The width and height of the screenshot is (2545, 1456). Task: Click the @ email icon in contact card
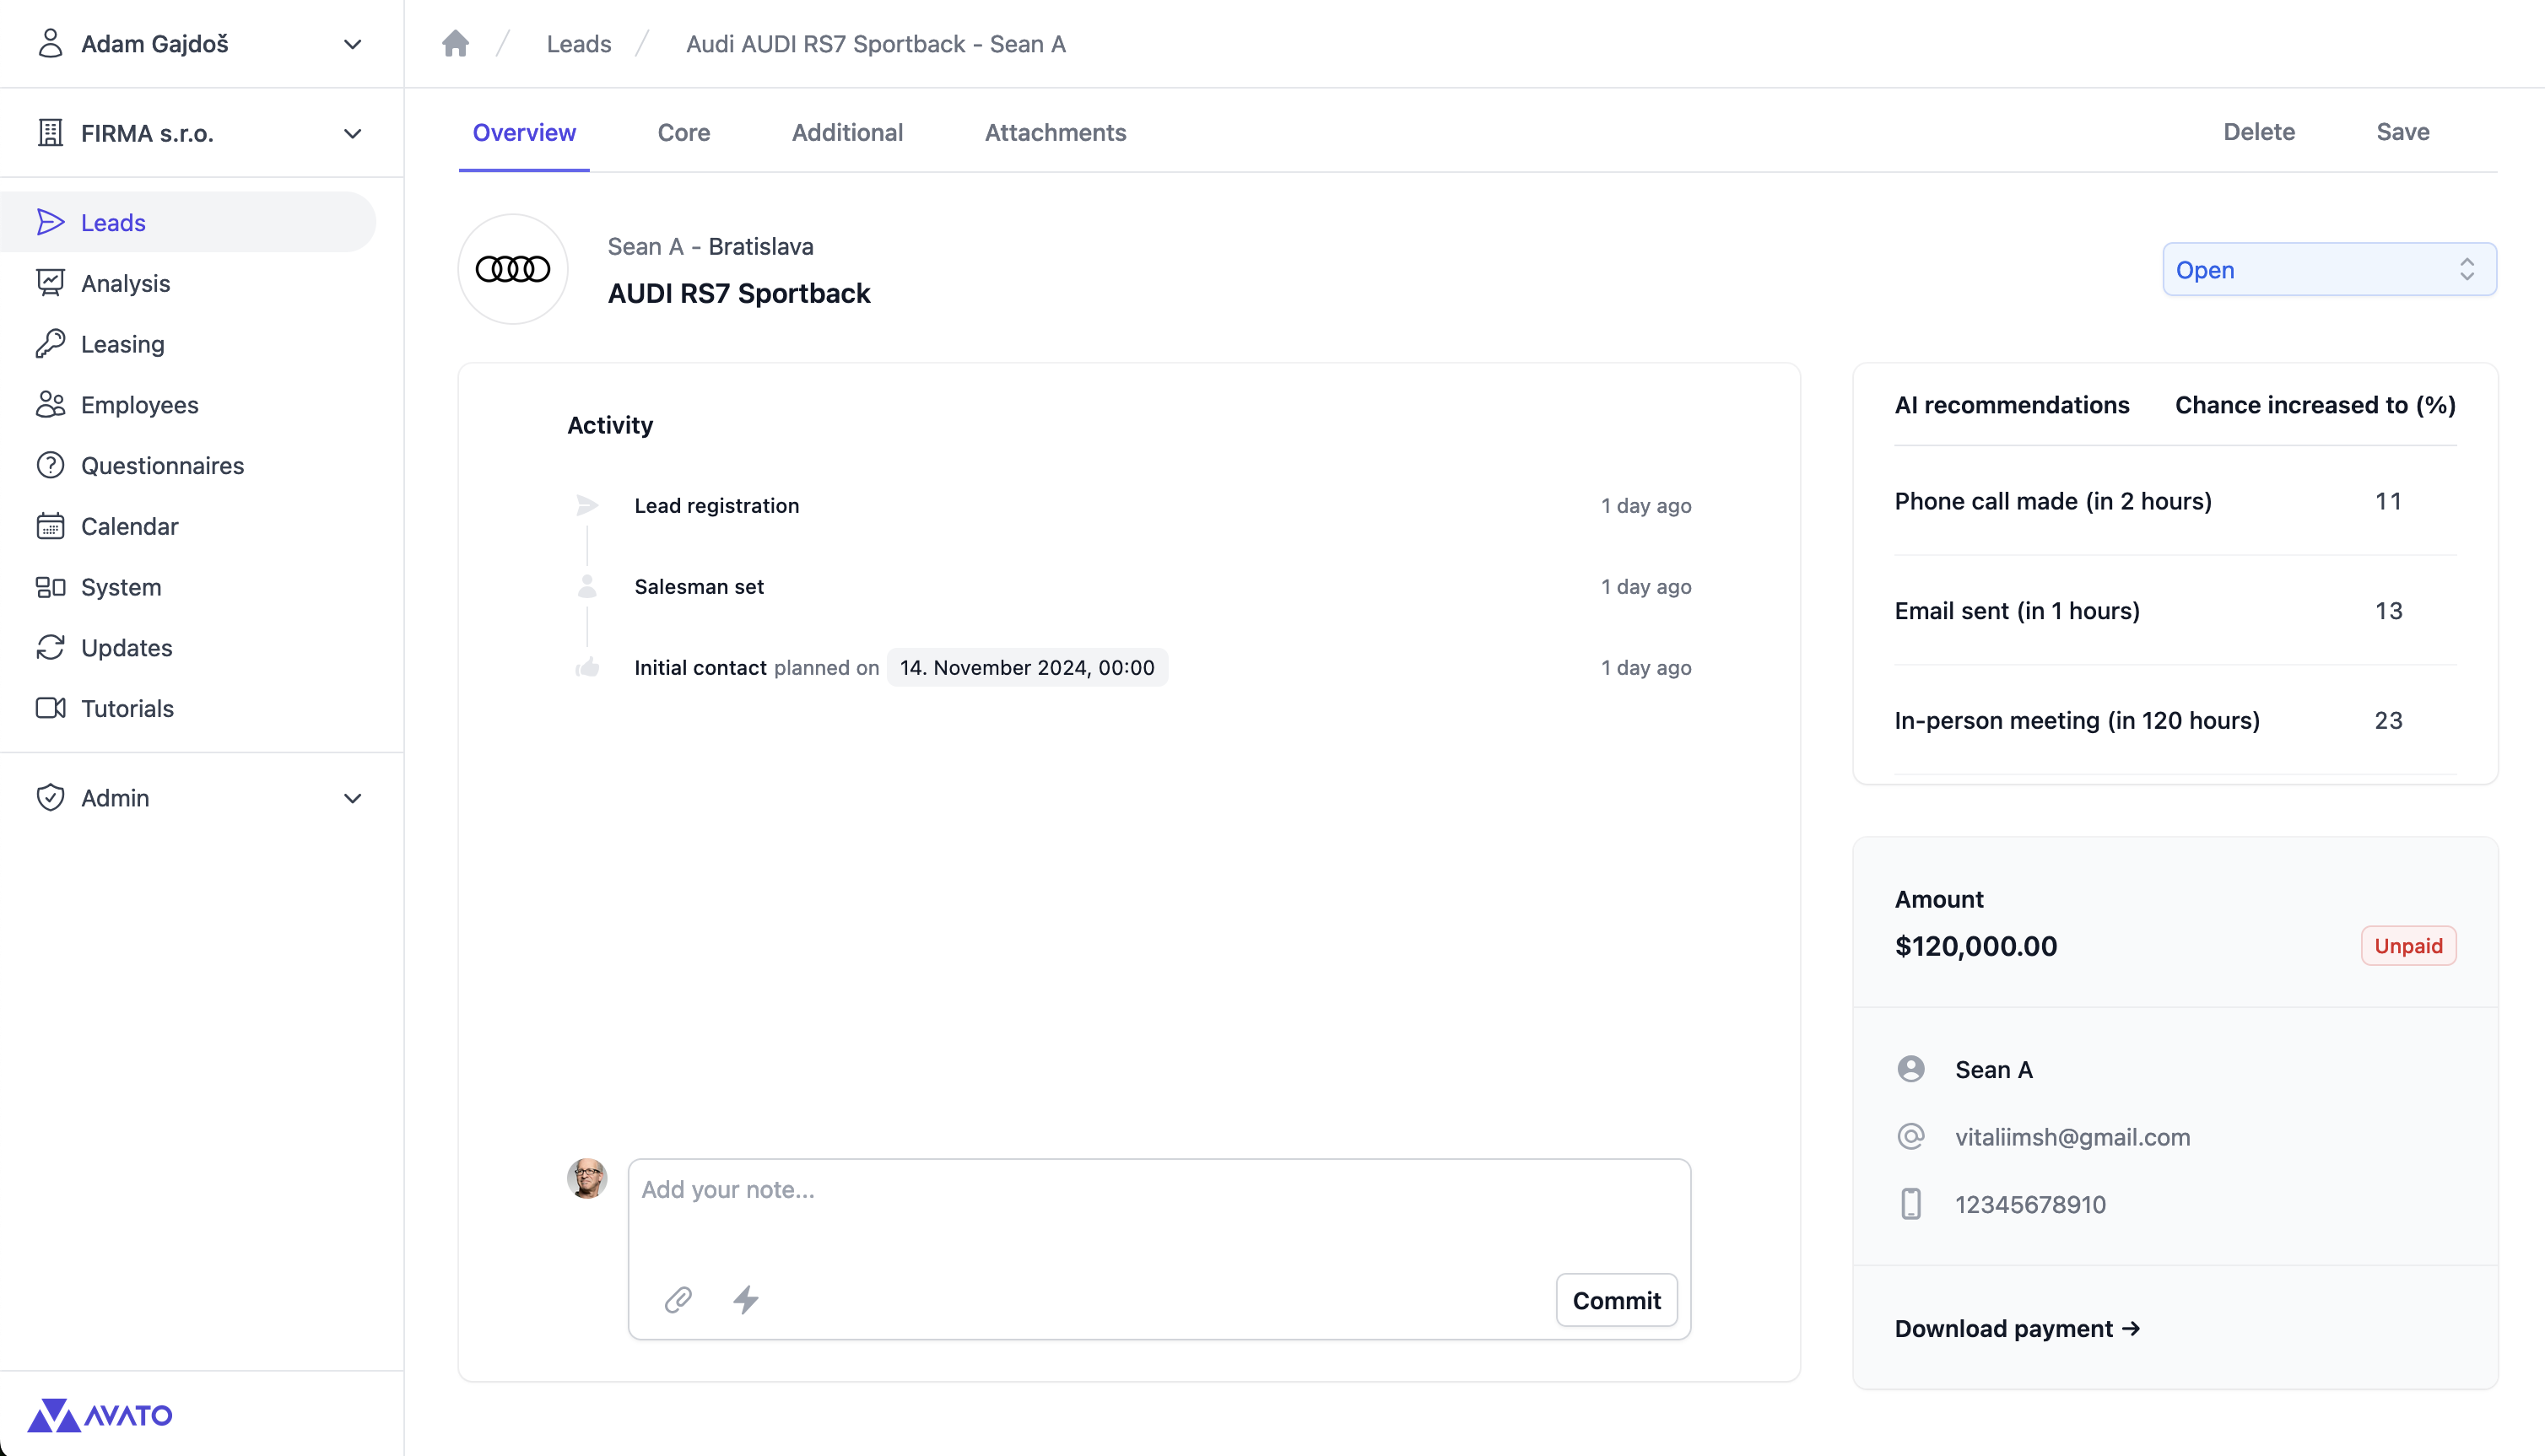point(1911,1137)
